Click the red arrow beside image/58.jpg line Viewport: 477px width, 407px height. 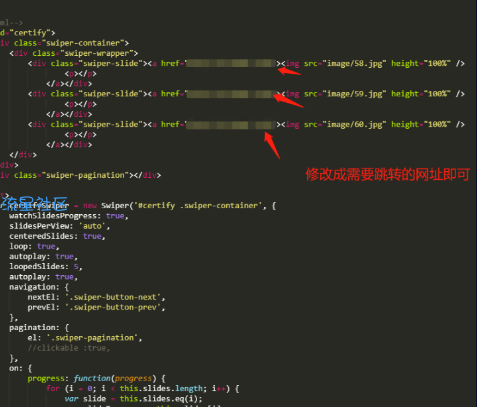pos(289,71)
